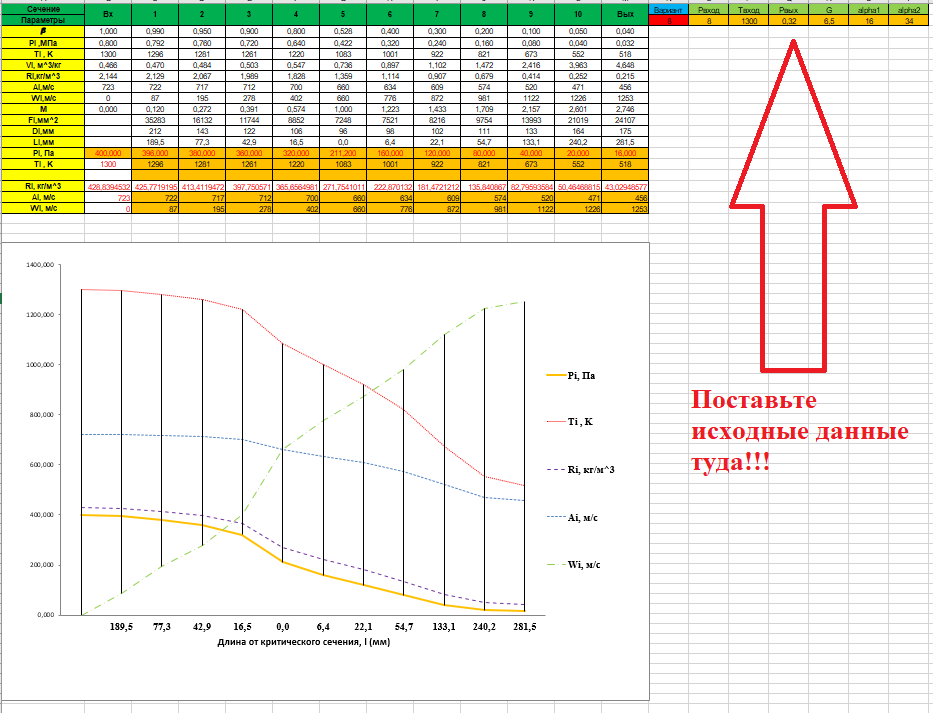Click the "Вх" section column header

tap(108, 14)
